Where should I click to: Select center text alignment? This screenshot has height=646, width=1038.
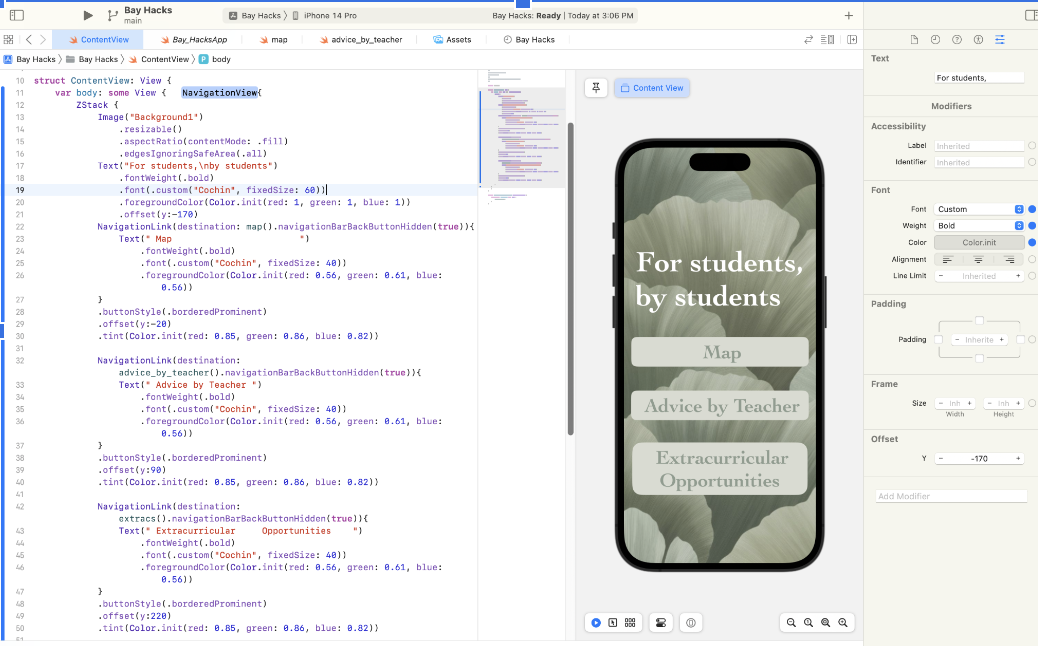pos(978,259)
